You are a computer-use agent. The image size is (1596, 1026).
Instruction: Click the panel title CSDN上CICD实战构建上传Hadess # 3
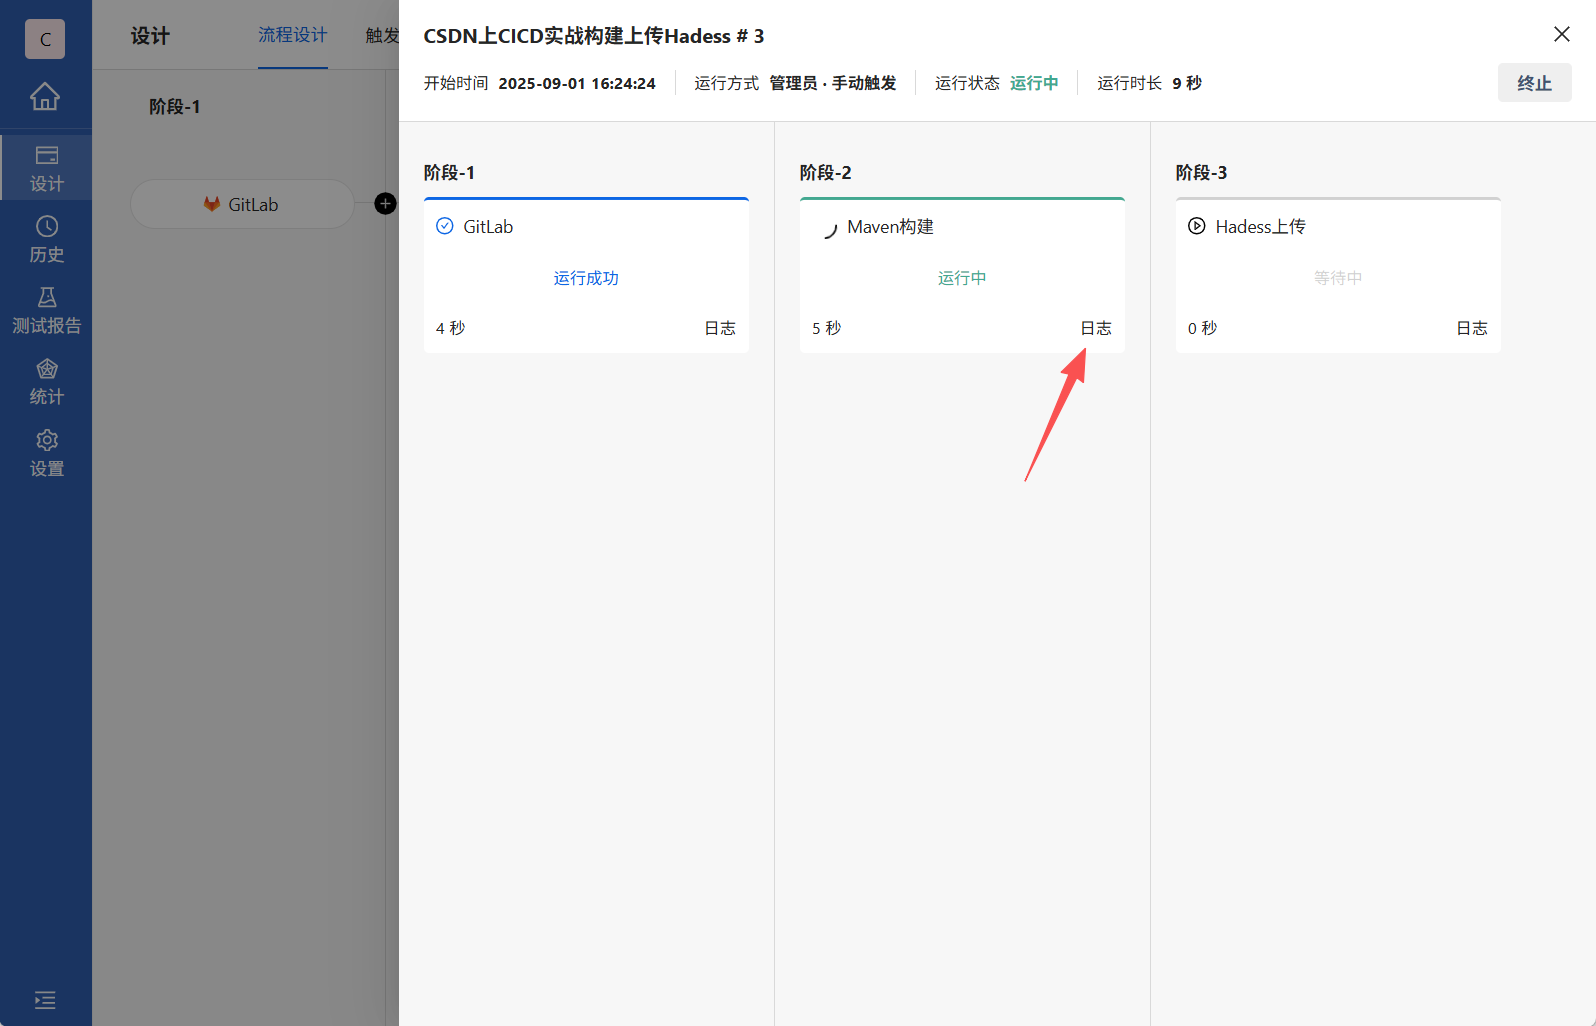pos(594,36)
